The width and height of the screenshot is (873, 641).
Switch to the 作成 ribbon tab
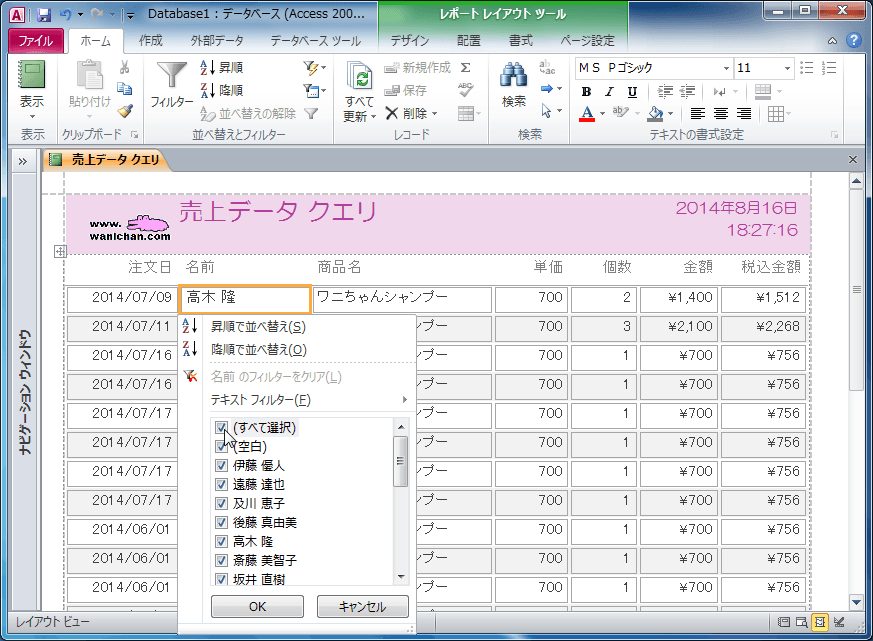150,41
